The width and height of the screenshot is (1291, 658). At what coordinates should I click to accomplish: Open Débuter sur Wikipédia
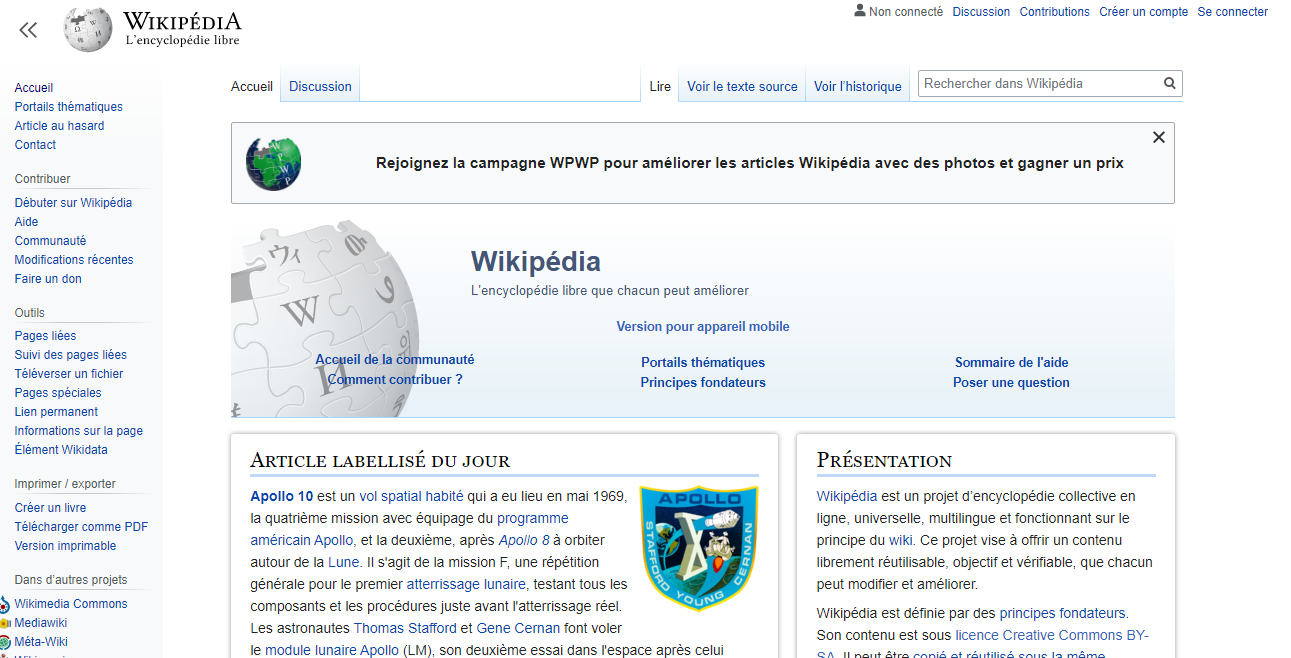coord(73,203)
